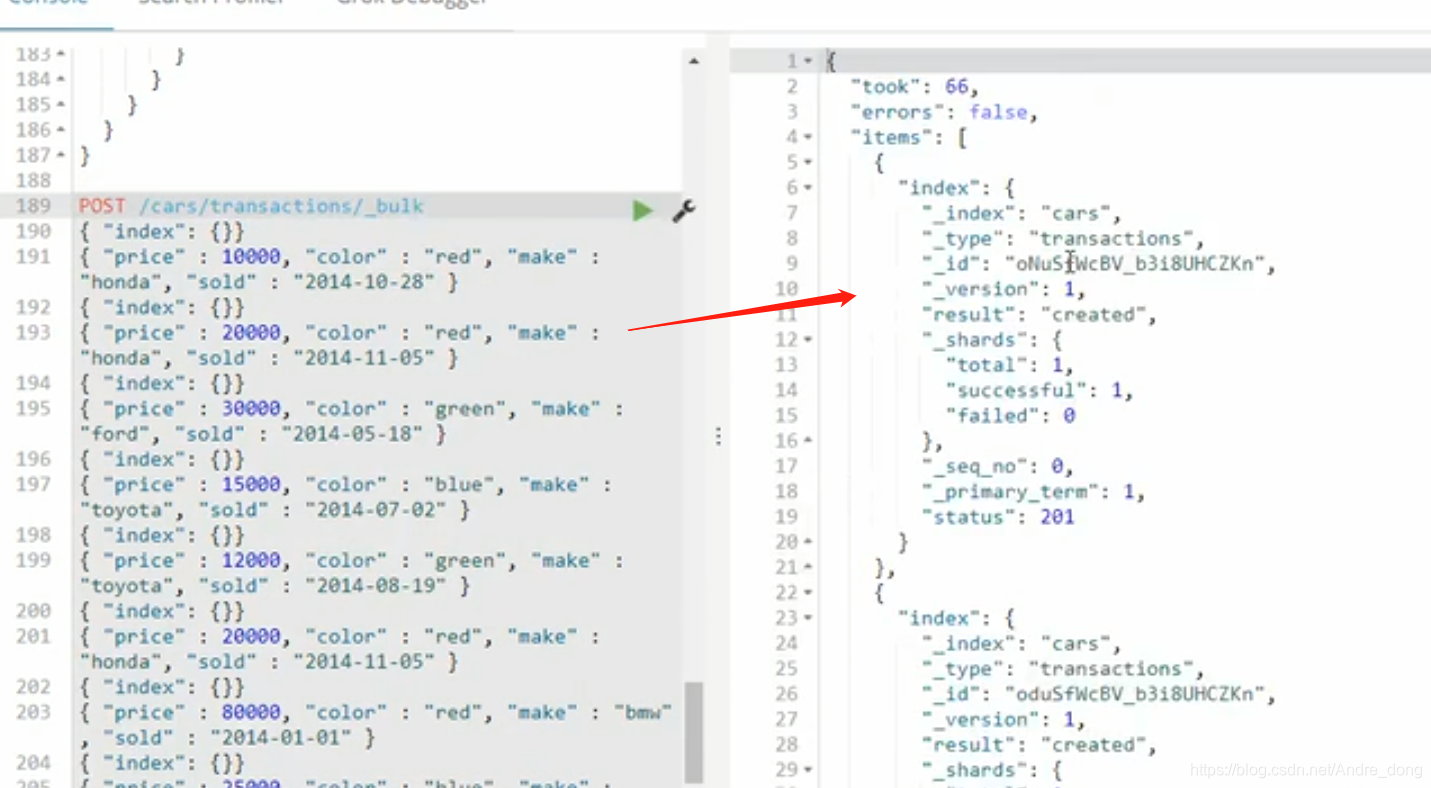Screen dimensions: 1431x788
Task: Click "_version": 1 on response line 10
Action: pyautogui.click(x=1003, y=289)
